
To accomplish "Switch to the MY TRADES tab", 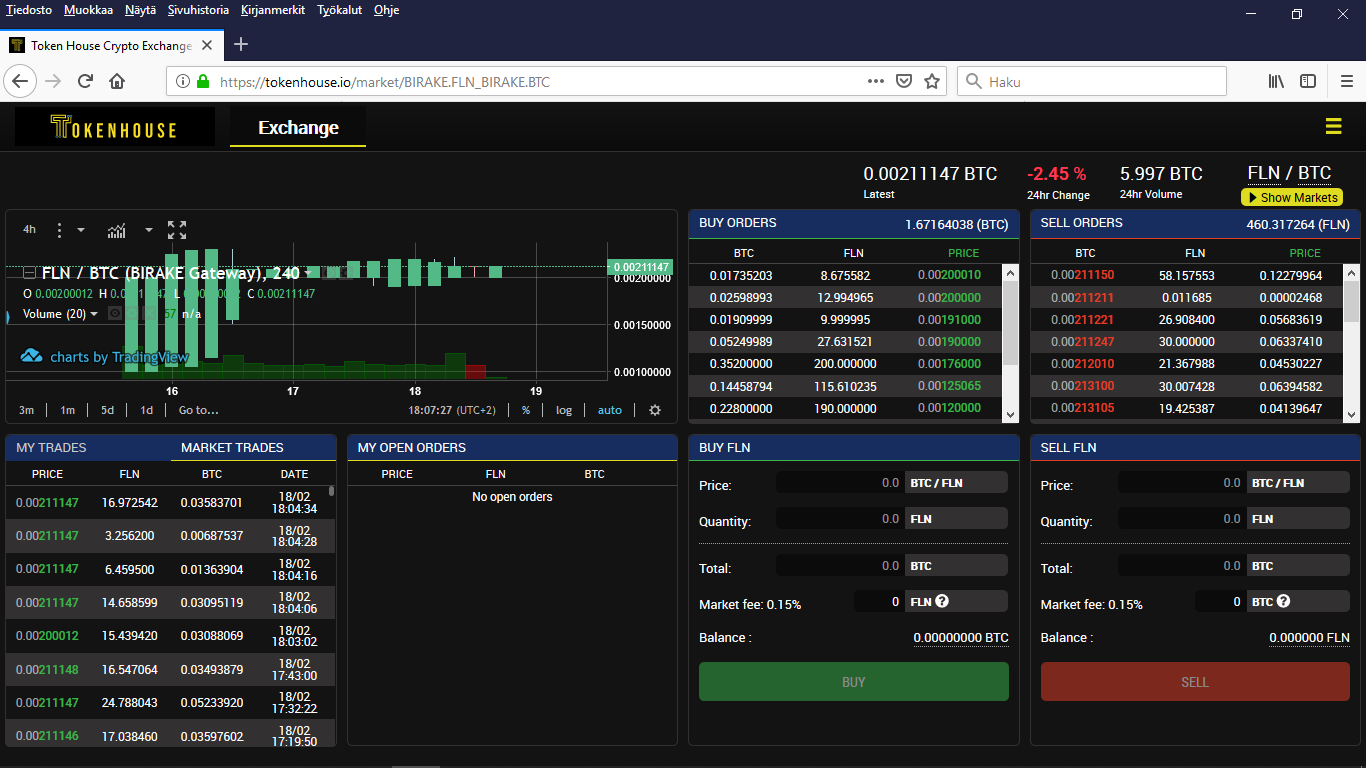I will click(52, 448).
